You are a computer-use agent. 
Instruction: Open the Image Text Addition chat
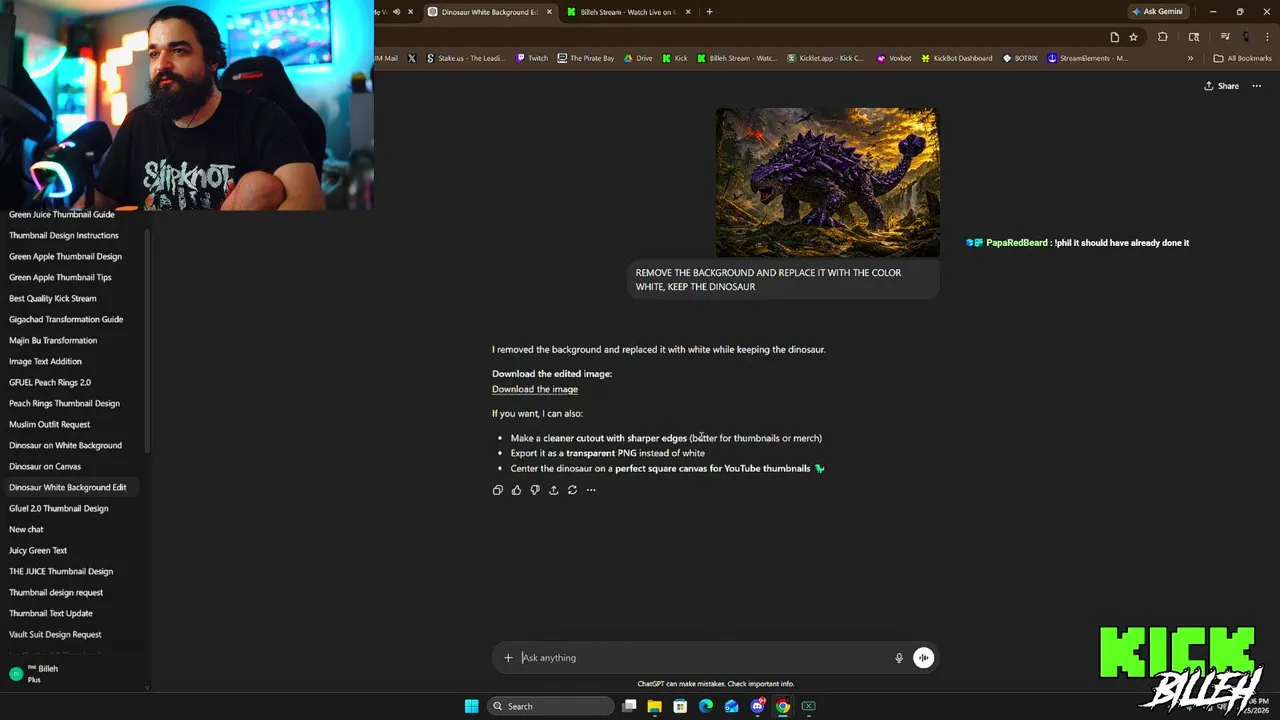tap(45, 362)
